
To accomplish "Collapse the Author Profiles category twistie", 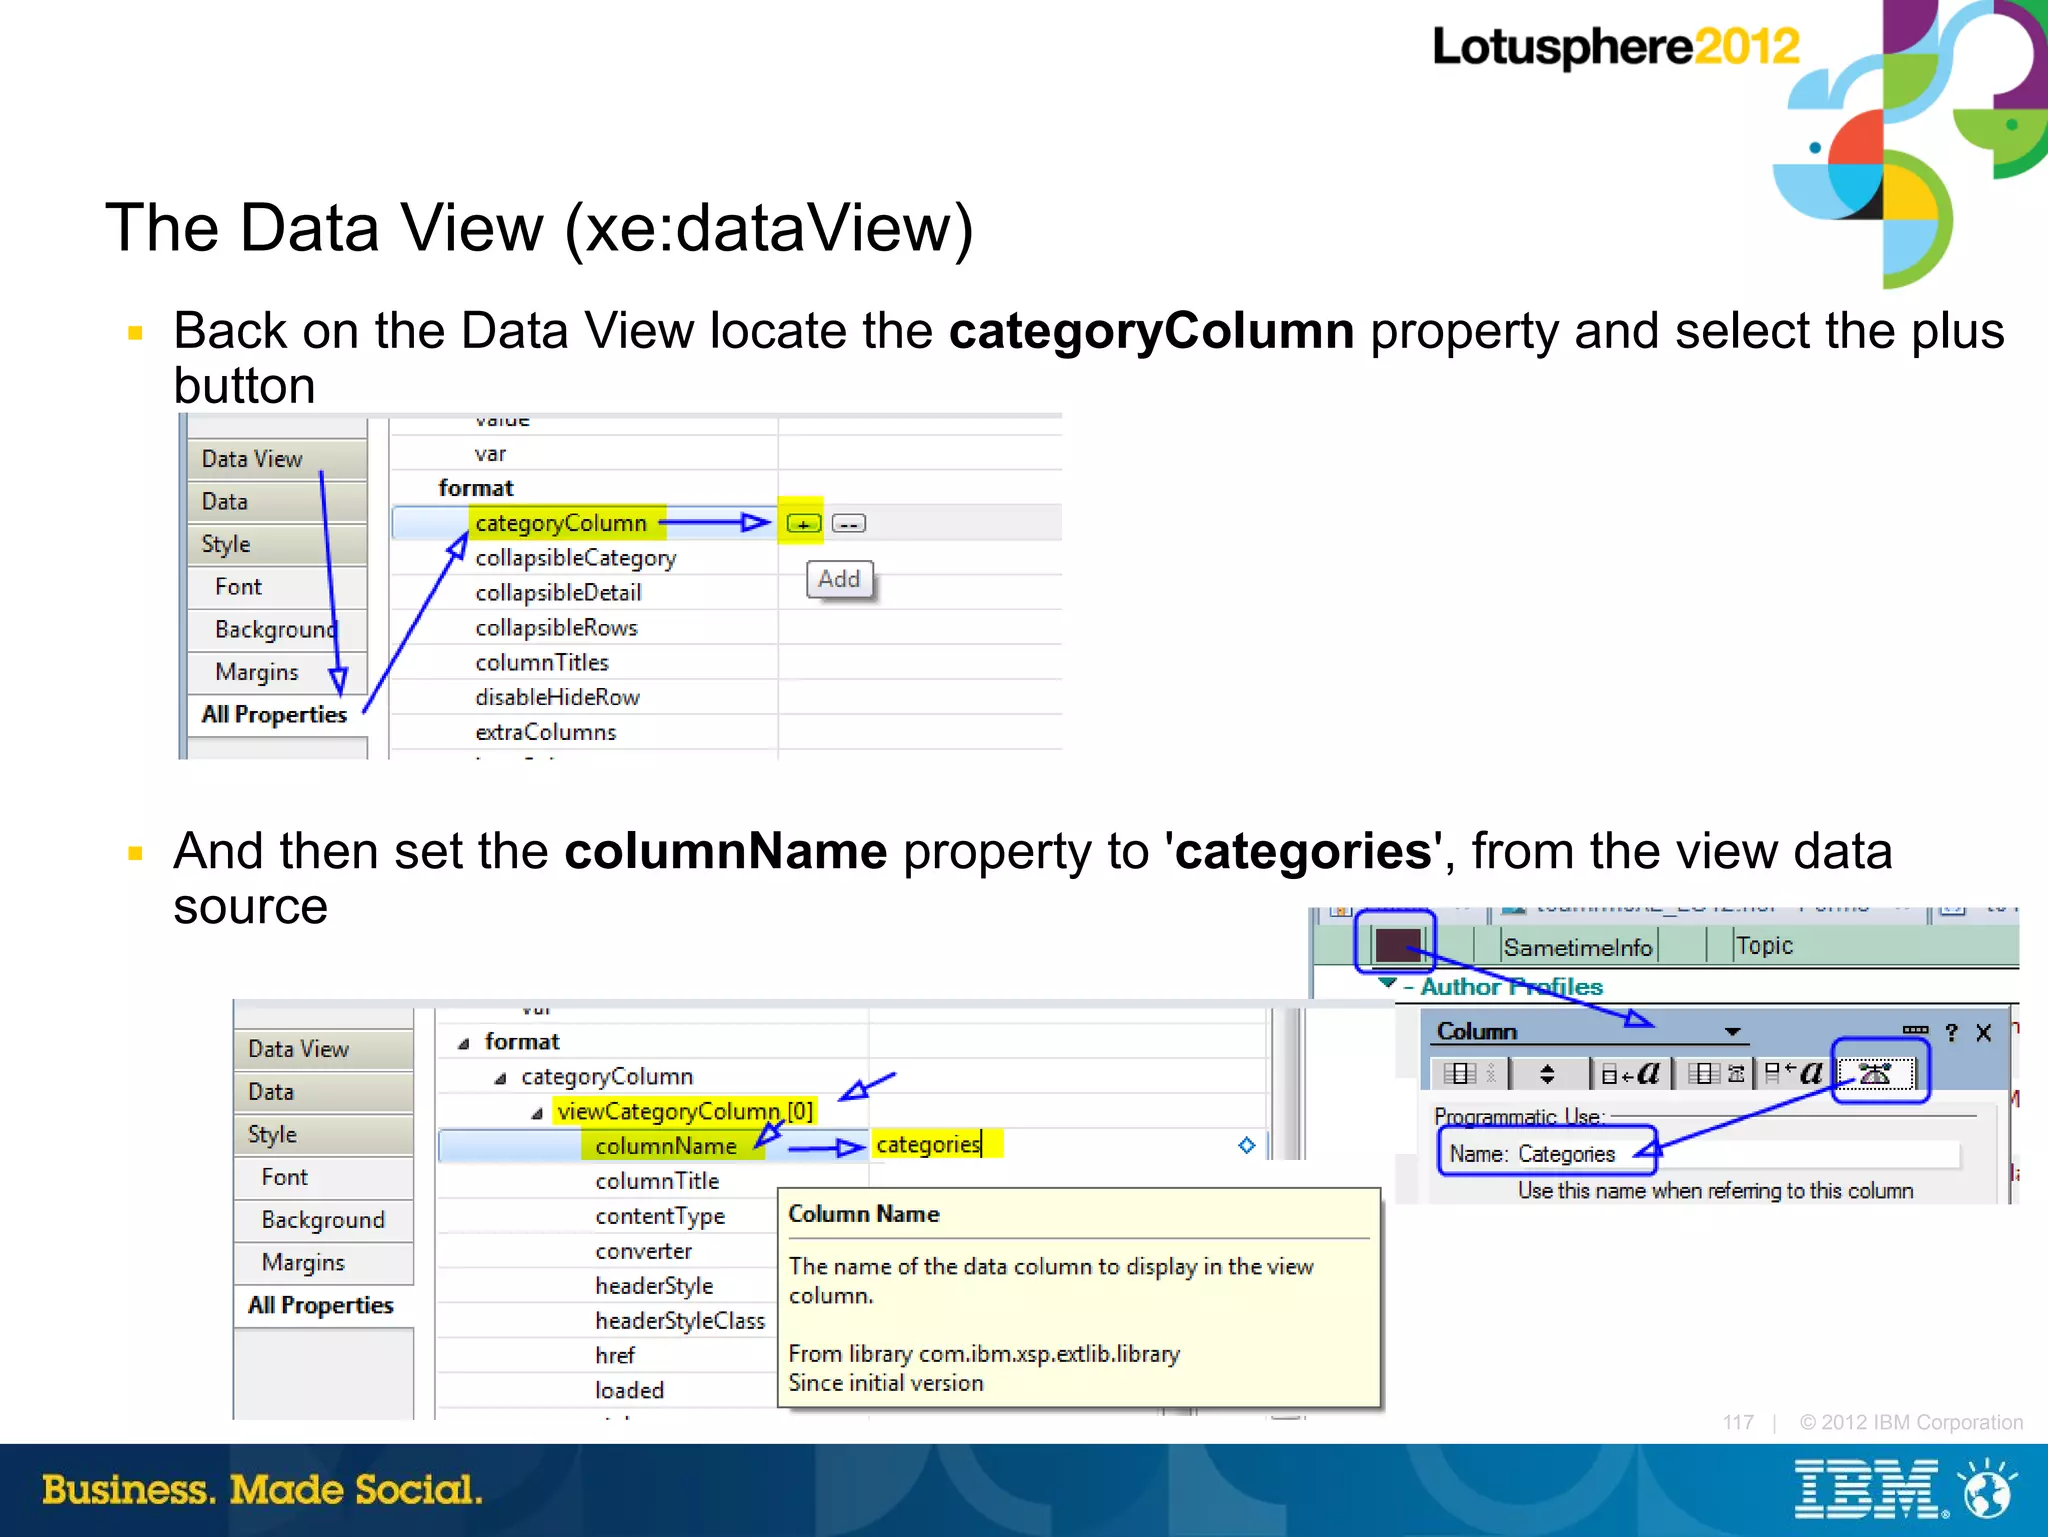I will tap(1388, 984).
